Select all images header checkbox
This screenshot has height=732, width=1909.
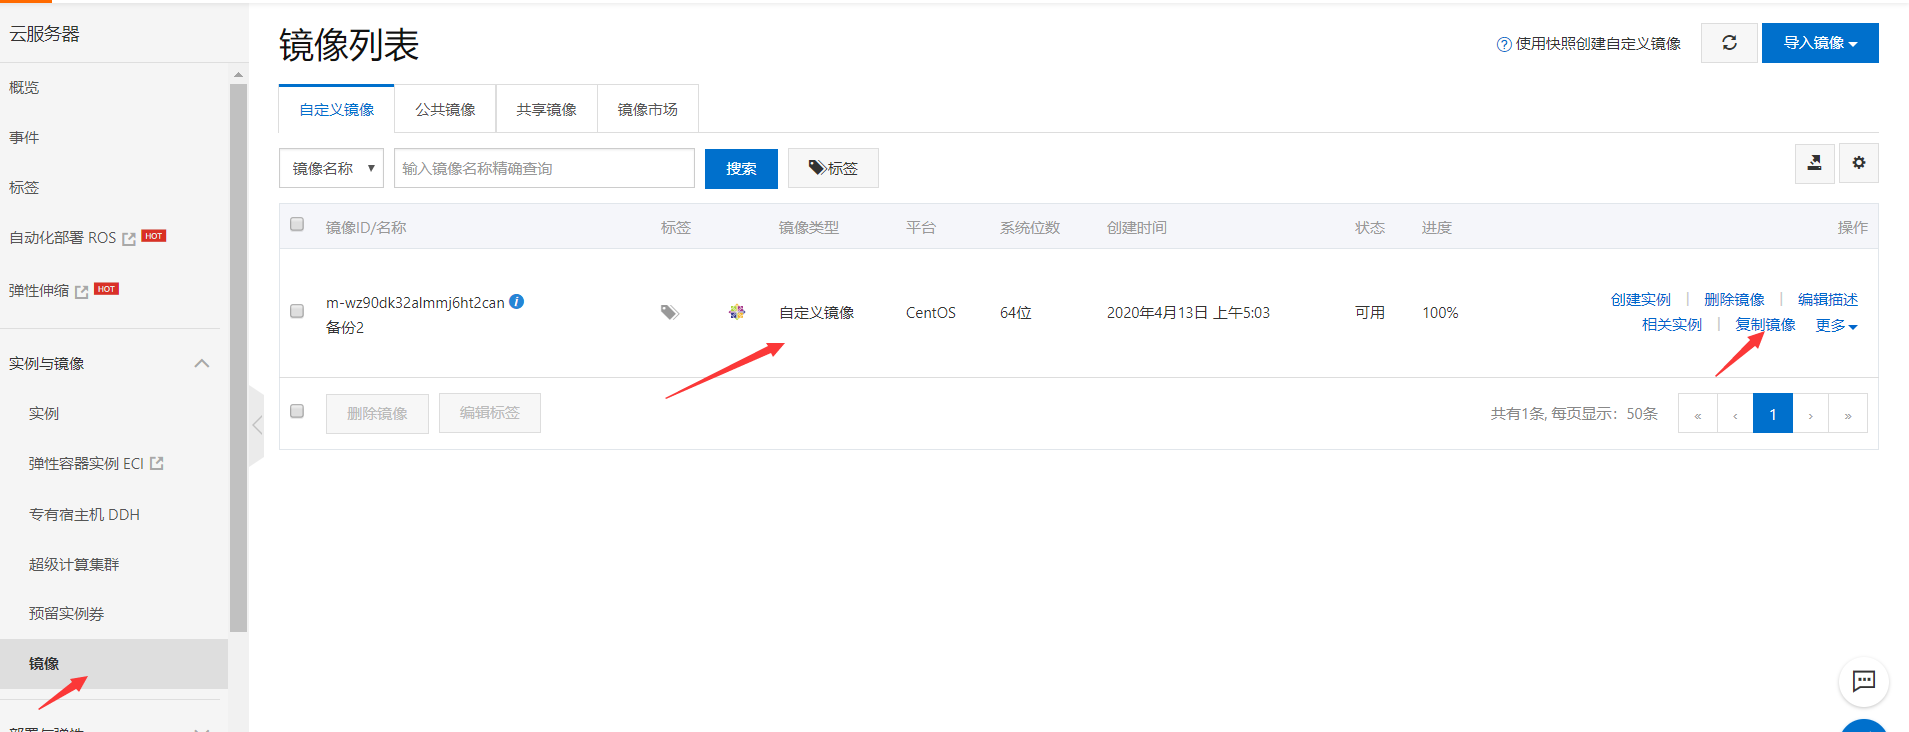(297, 224)
